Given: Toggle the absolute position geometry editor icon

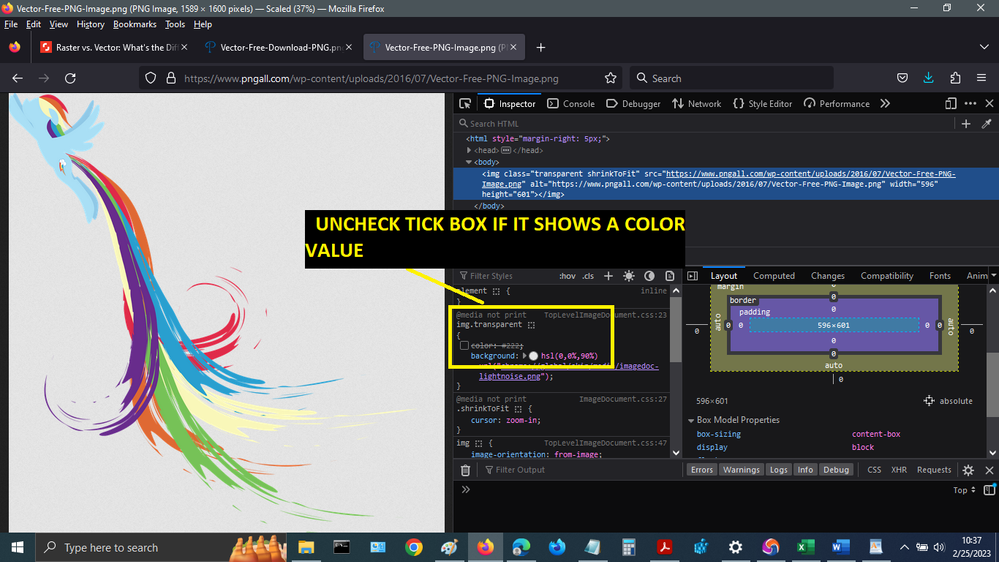Looking at the screenshot, I should coord(929,401).
